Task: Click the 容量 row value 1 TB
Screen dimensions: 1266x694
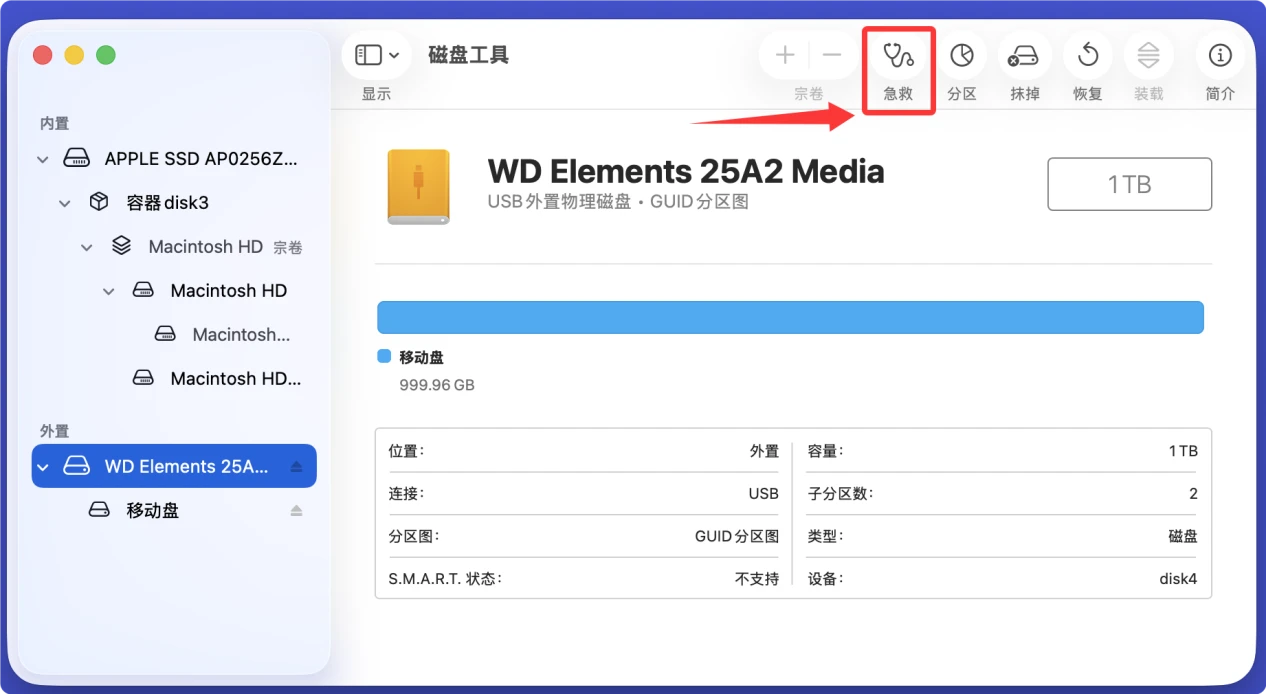Action: pos(1183,451)
